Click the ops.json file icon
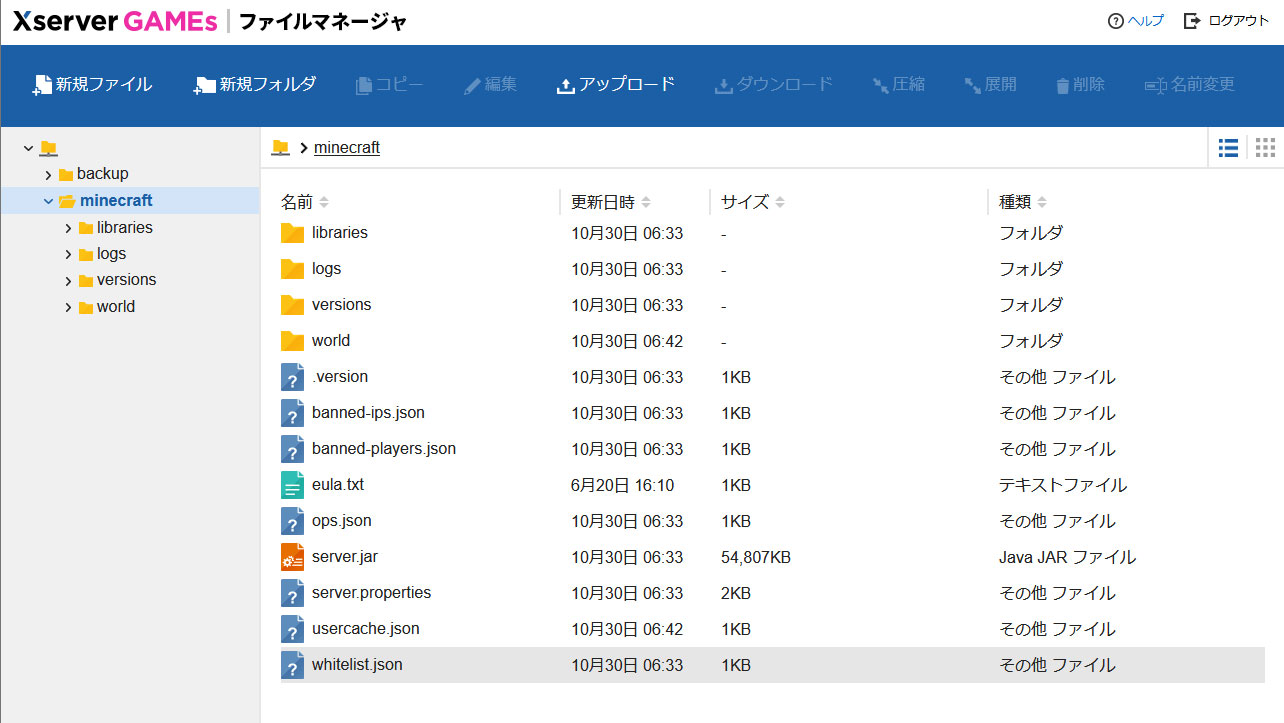This screenshot has width=1284, height=723. (292, 521)
